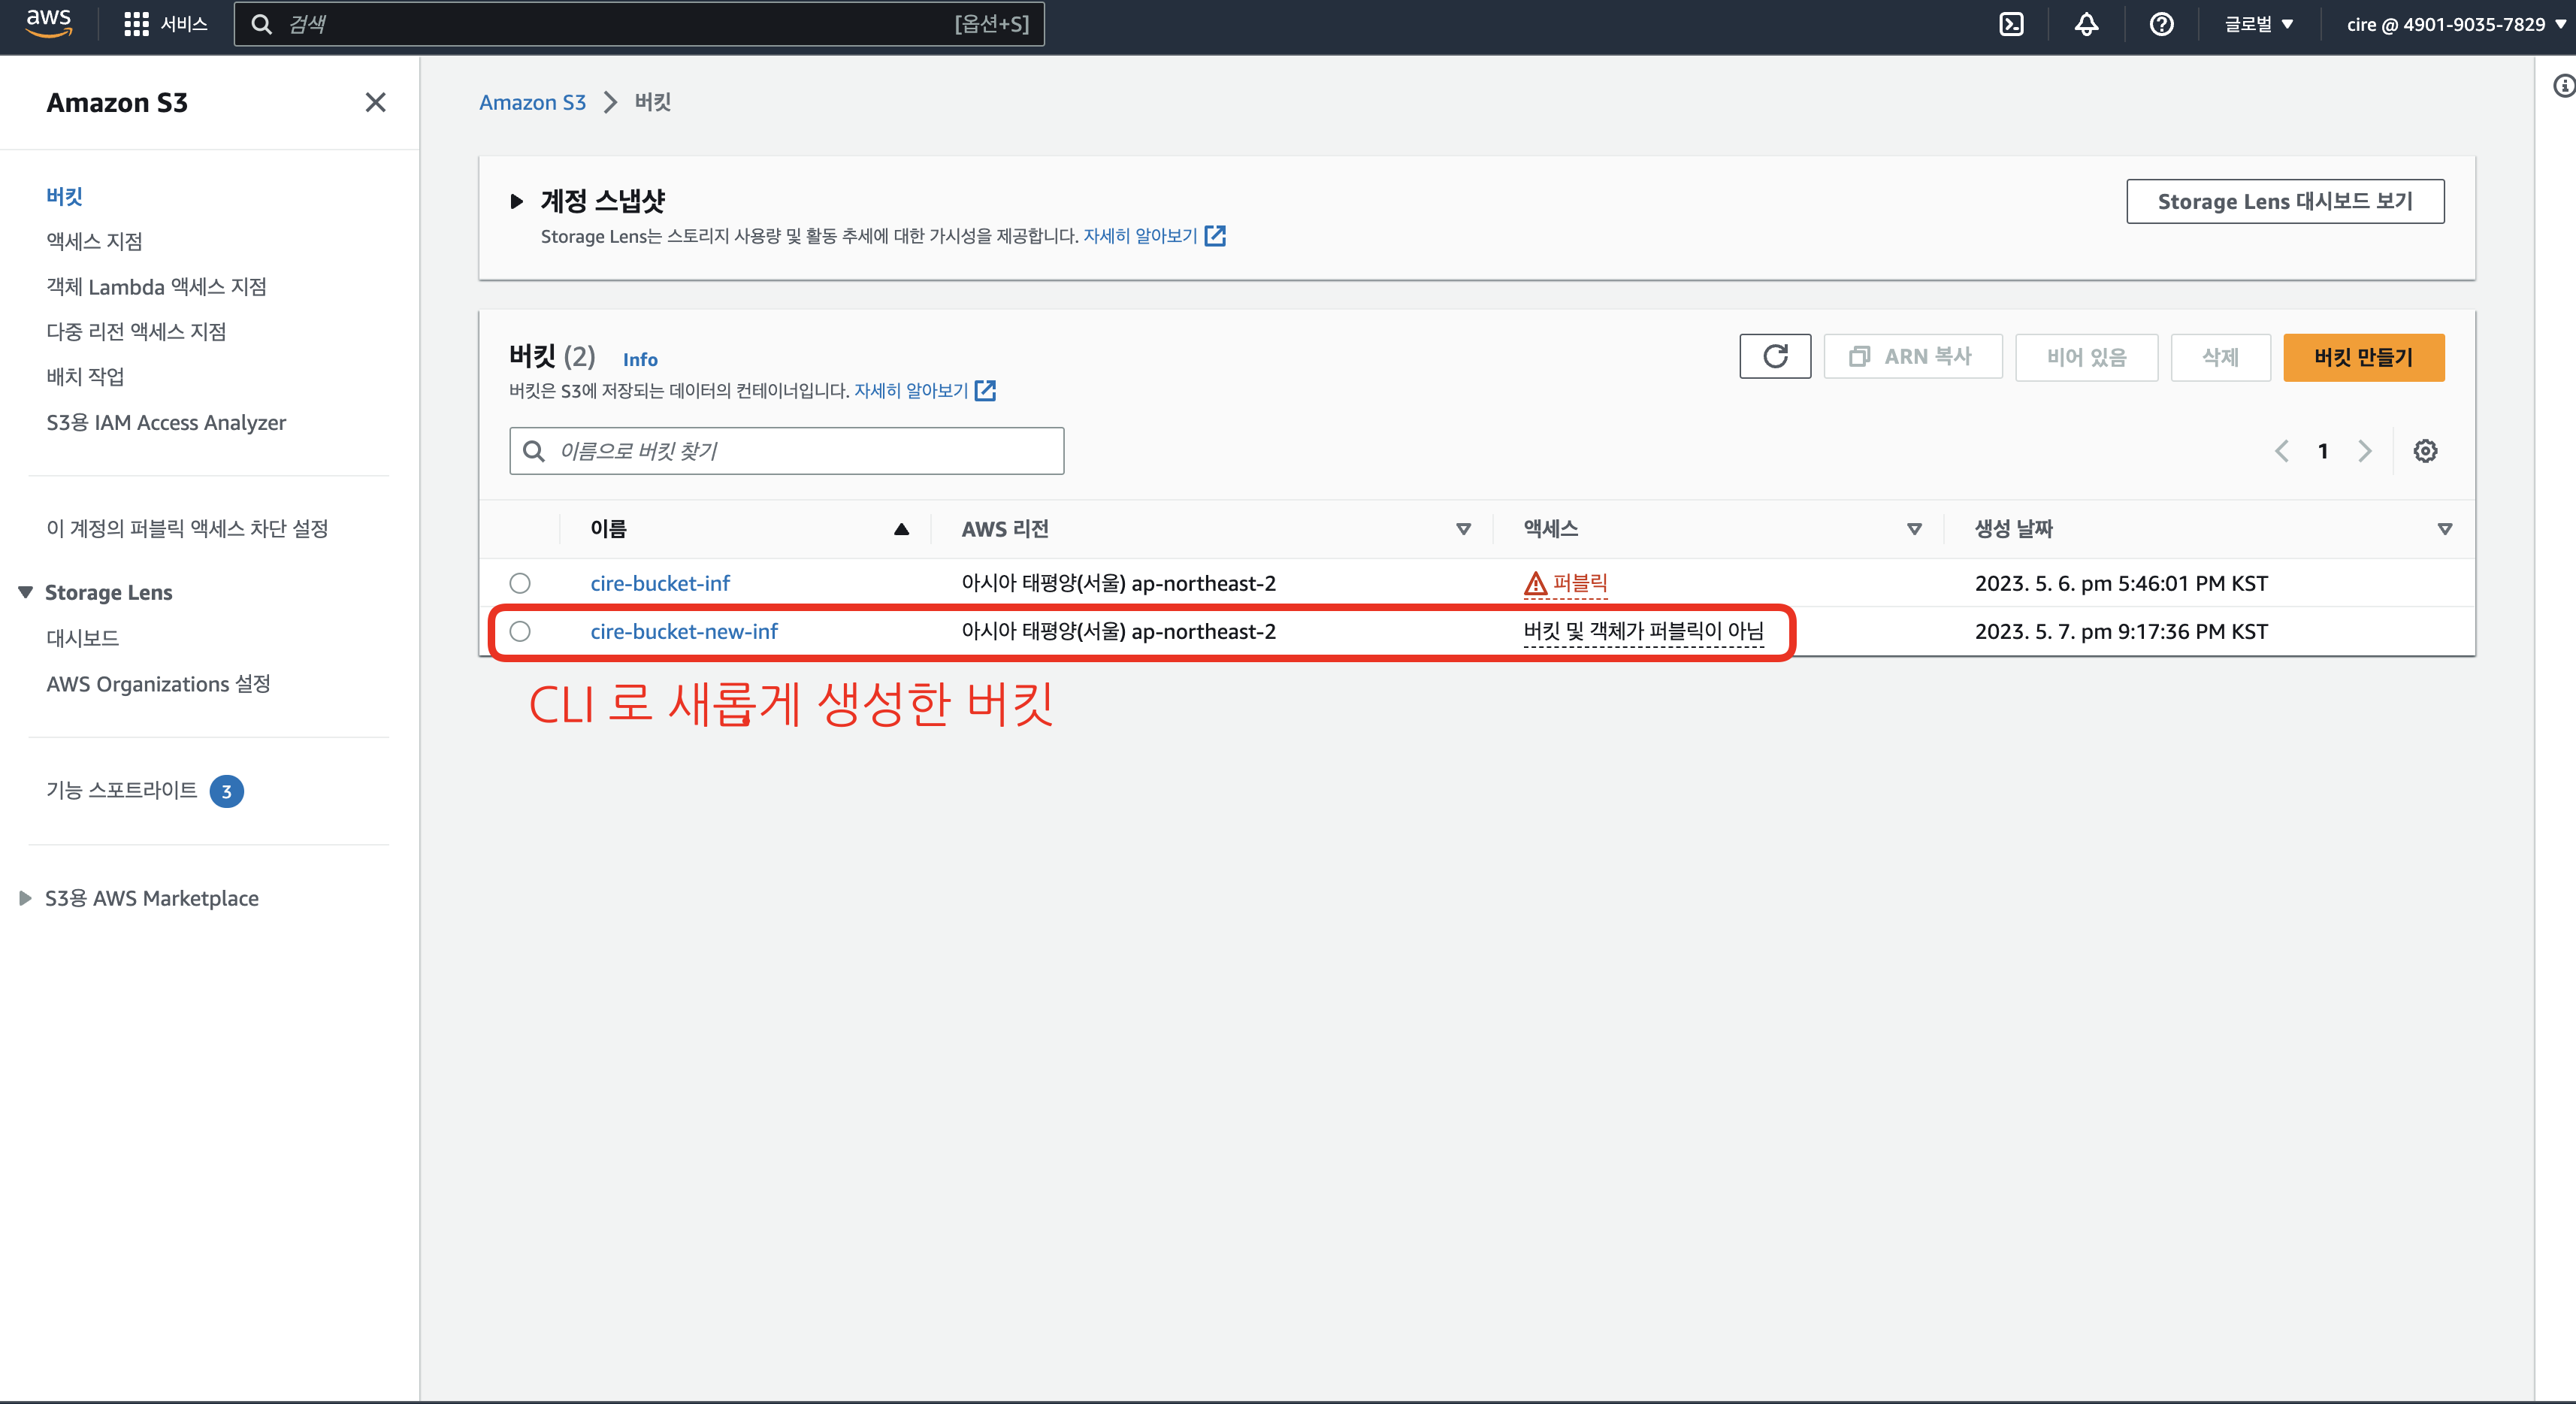
Task: Click the info panel icon at right edge
Action: pyautogui.click(x=2563, y=86)
